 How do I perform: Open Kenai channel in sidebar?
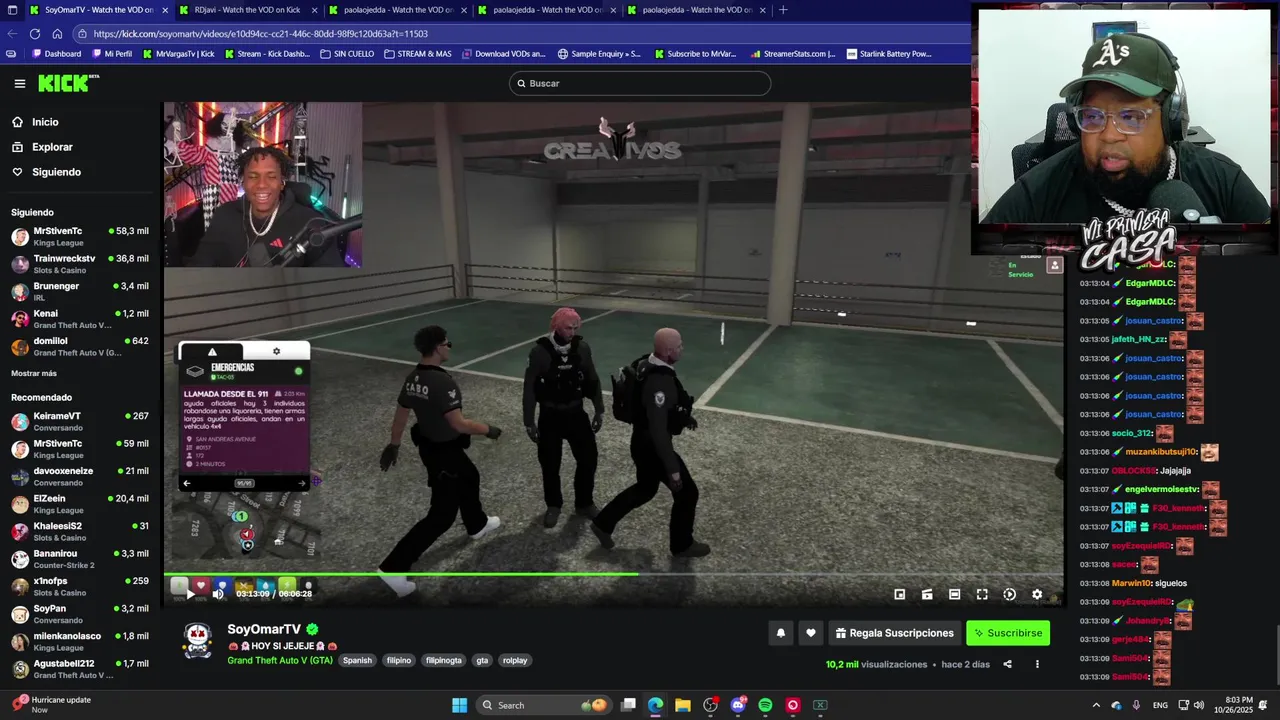80,319
